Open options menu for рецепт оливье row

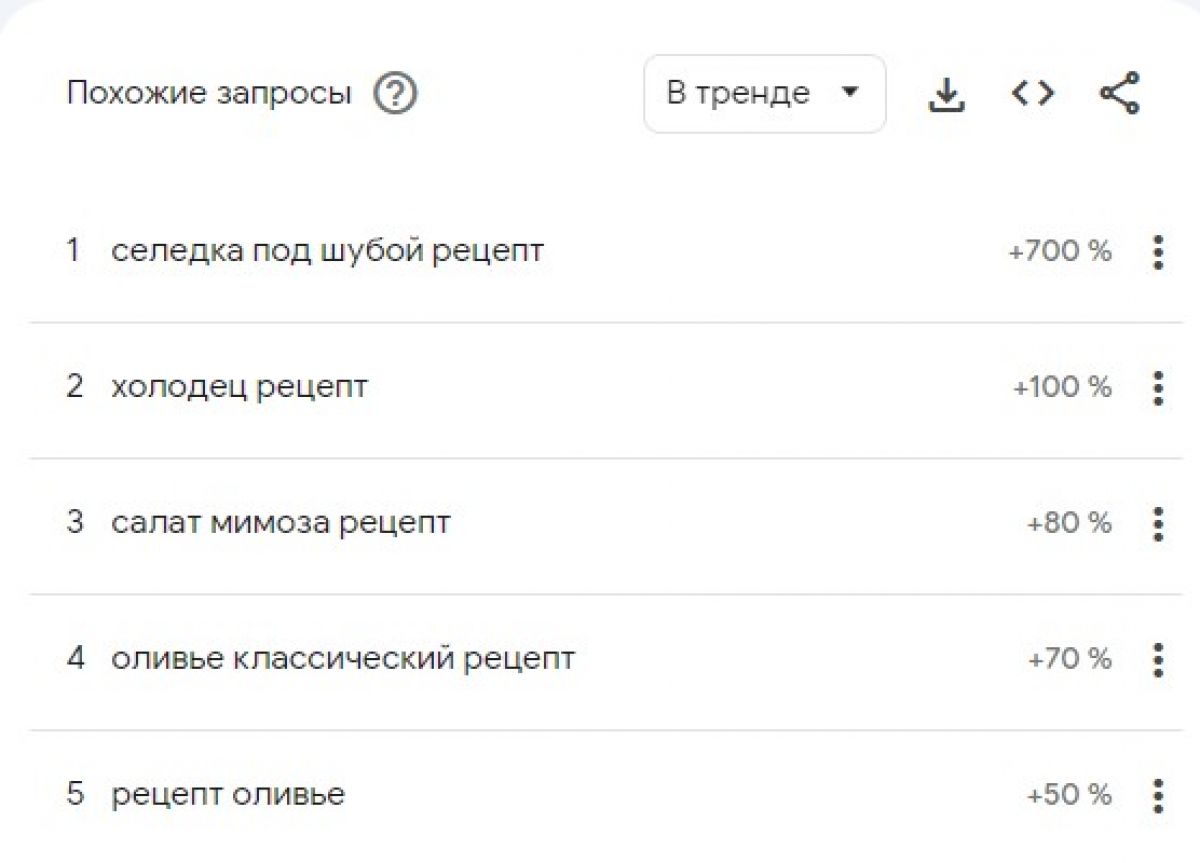point(1158,795)
